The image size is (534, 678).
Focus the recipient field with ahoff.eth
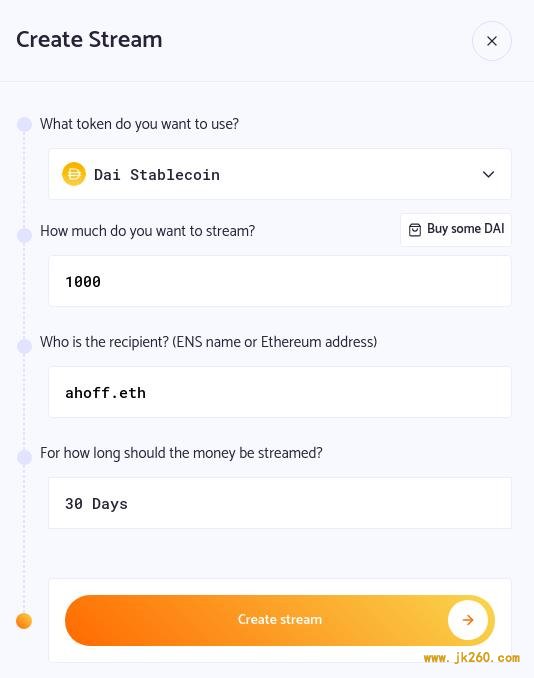point(280,392)
